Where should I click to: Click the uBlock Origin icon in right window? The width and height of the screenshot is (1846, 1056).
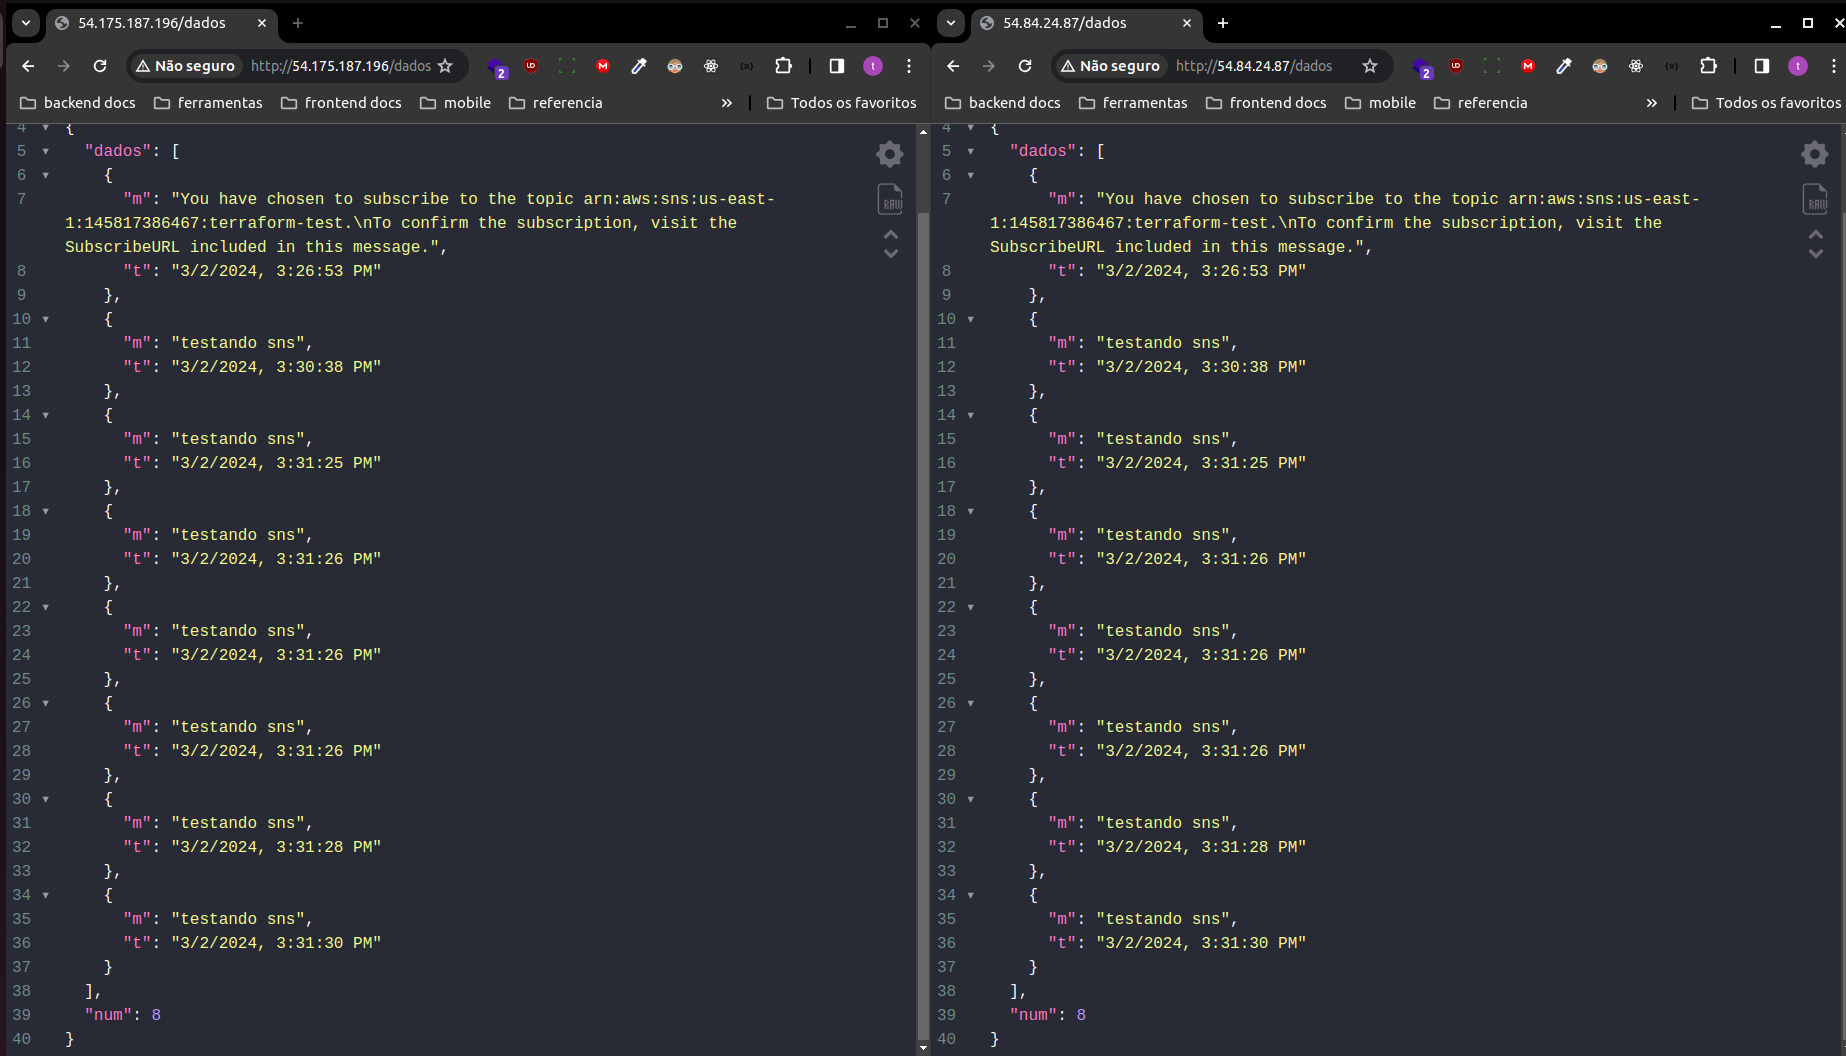pos(1456,66)
